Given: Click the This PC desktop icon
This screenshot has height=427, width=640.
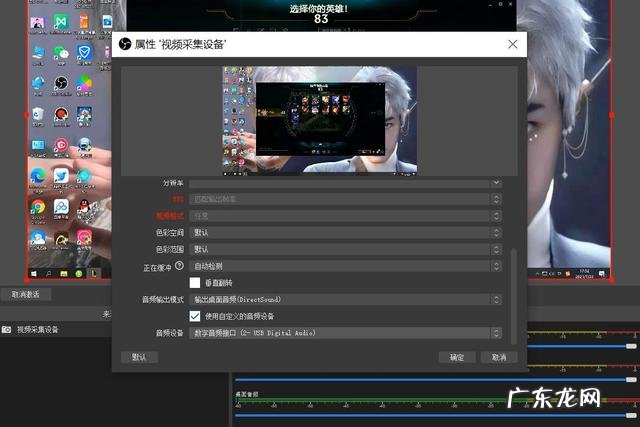Looking at the screenshot, I should pyautogui.click(x=39, y=53).
